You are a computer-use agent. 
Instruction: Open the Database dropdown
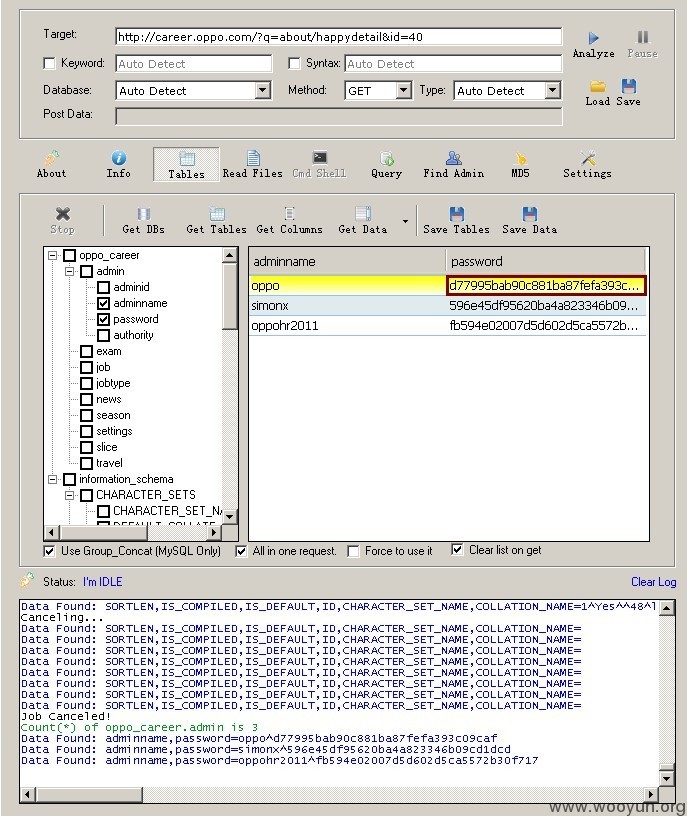(263, 91)
